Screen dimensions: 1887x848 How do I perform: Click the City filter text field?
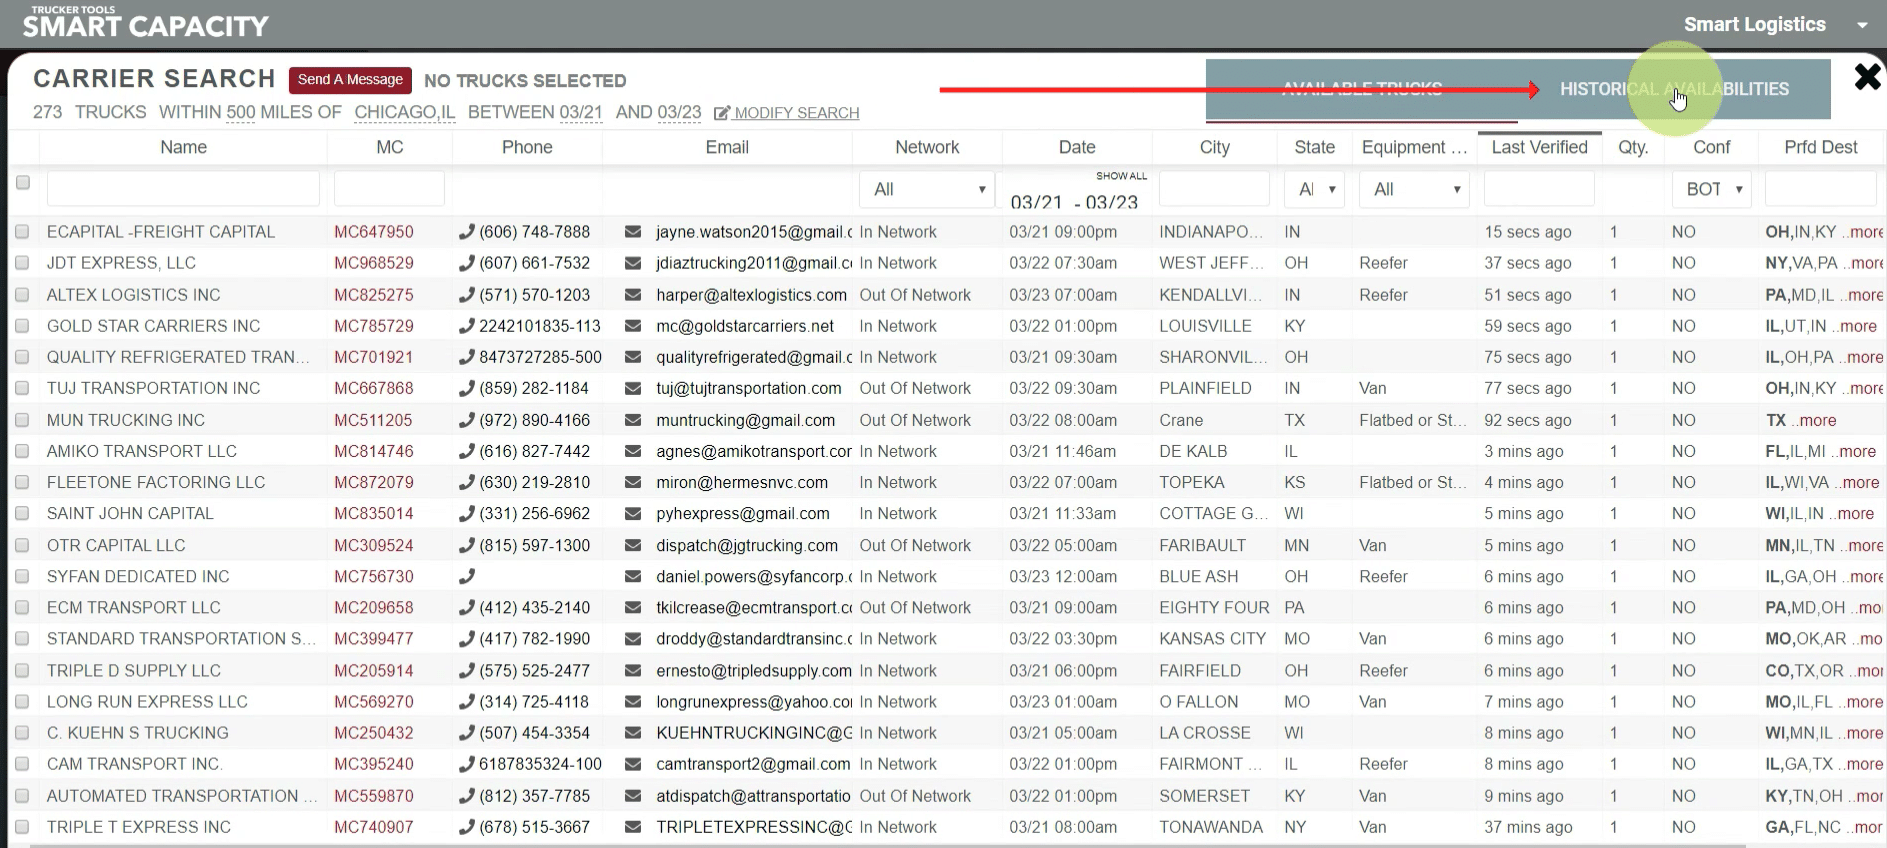pos(1214,189)
